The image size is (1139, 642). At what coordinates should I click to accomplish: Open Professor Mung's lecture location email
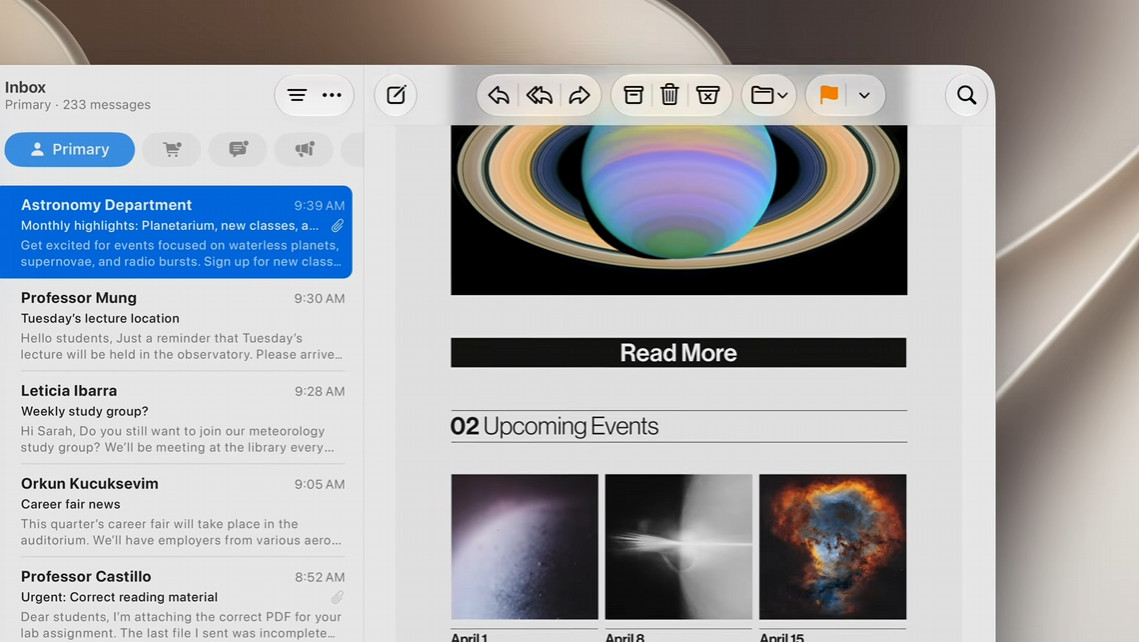point(176,325)
